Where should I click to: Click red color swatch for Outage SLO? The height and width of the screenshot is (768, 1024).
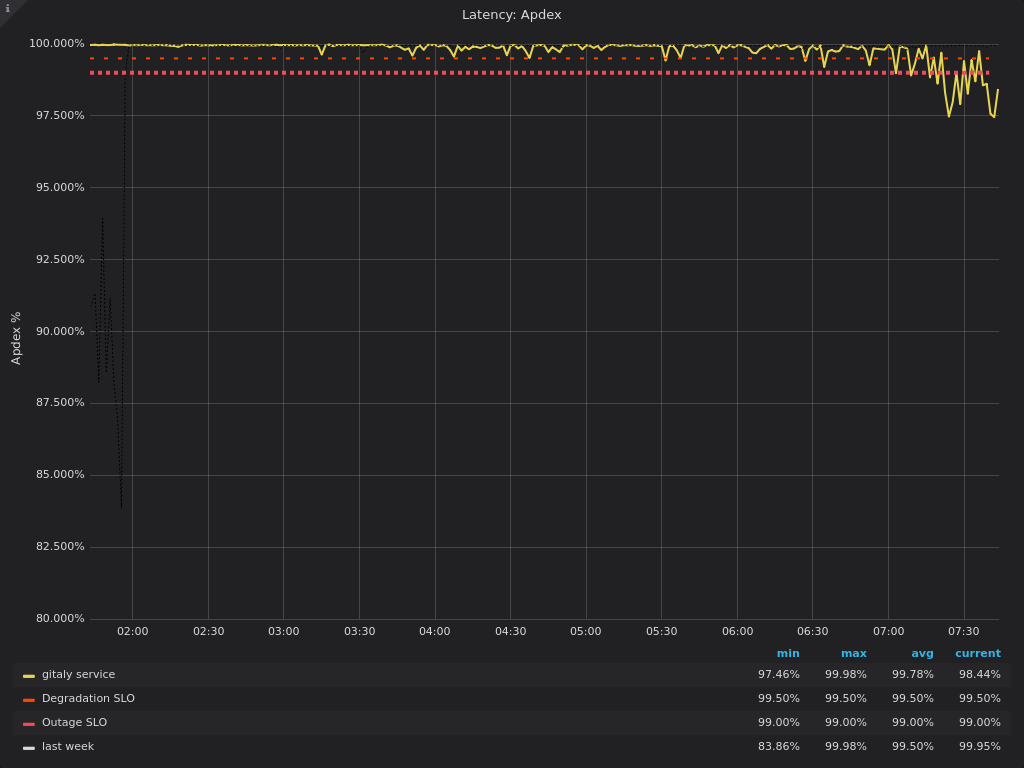[29, 724]
